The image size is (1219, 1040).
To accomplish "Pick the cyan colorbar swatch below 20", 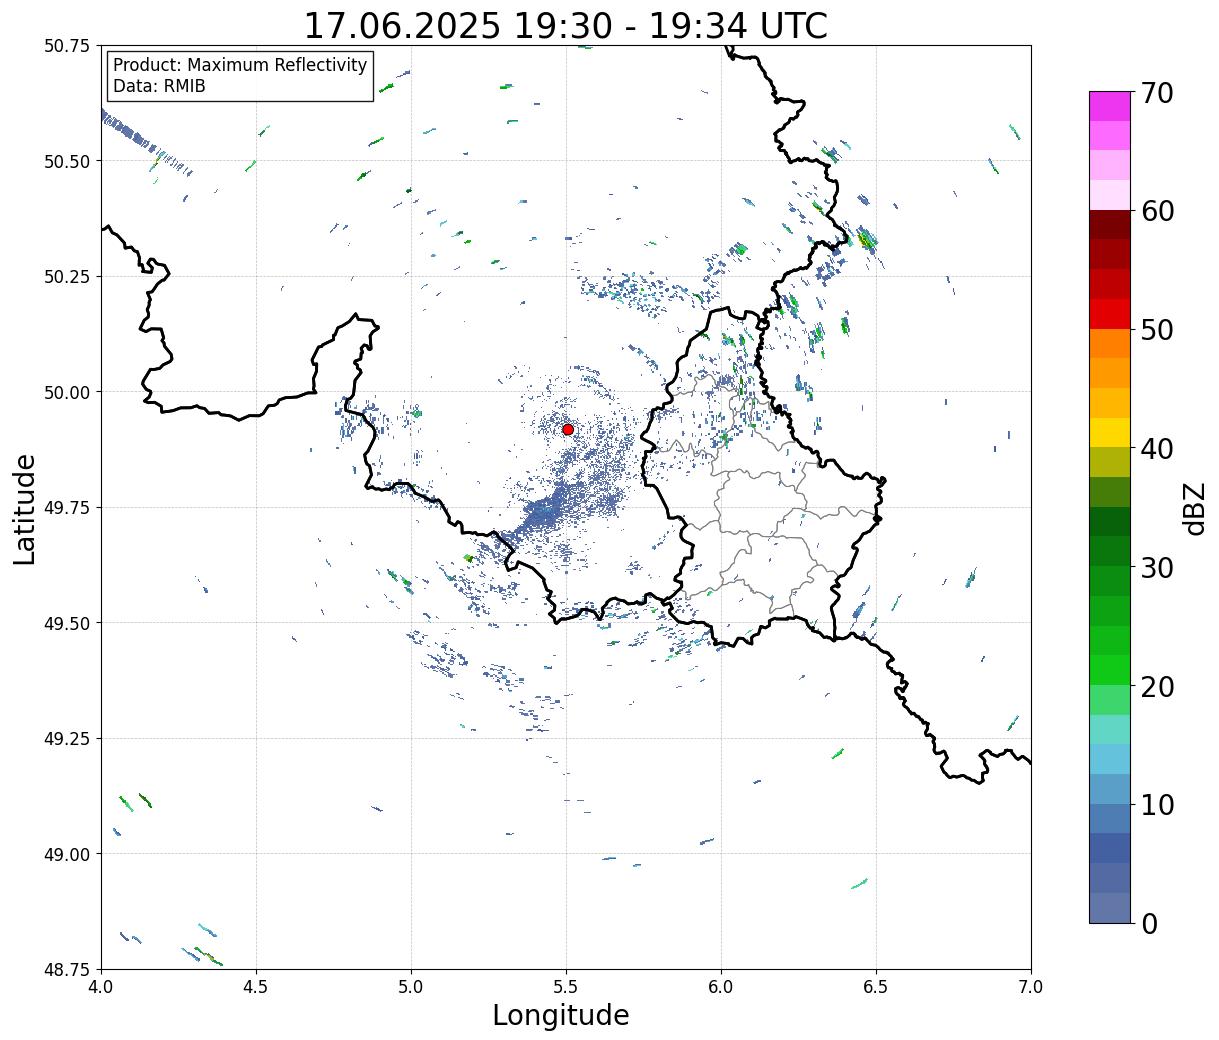I will coord(1110,729).
